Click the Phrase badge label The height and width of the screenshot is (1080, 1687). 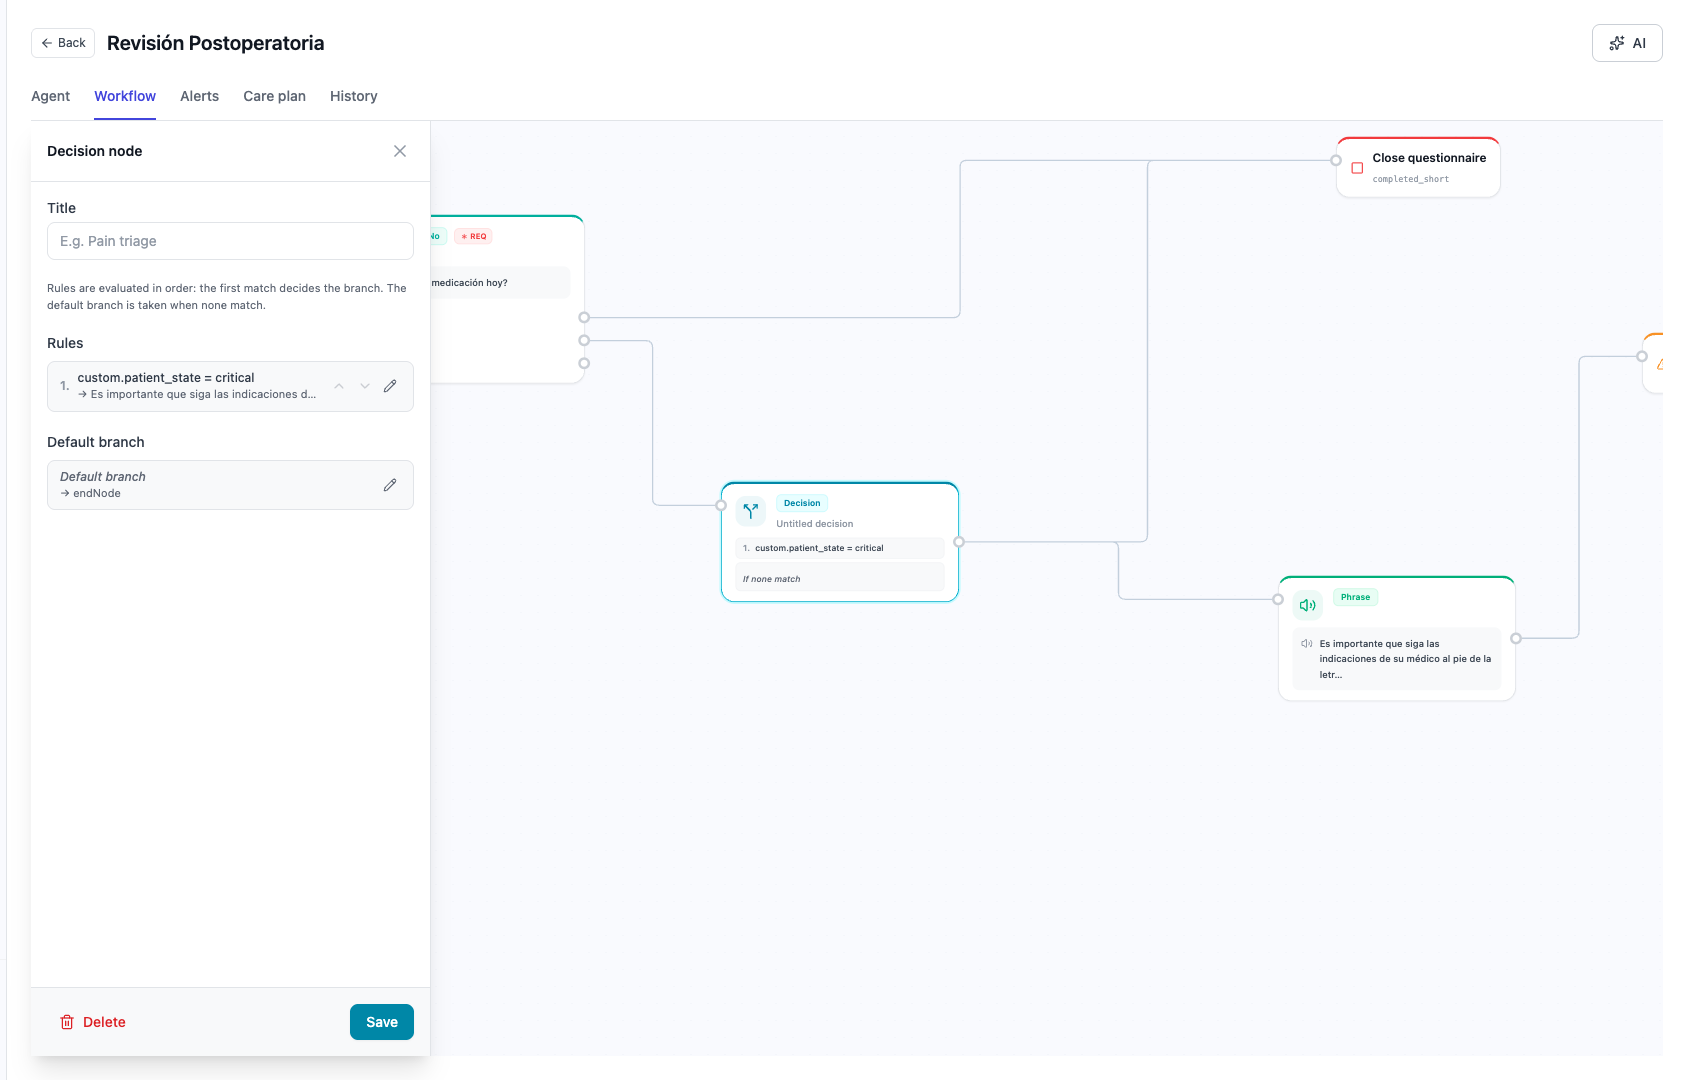(x=1355, y=597)
